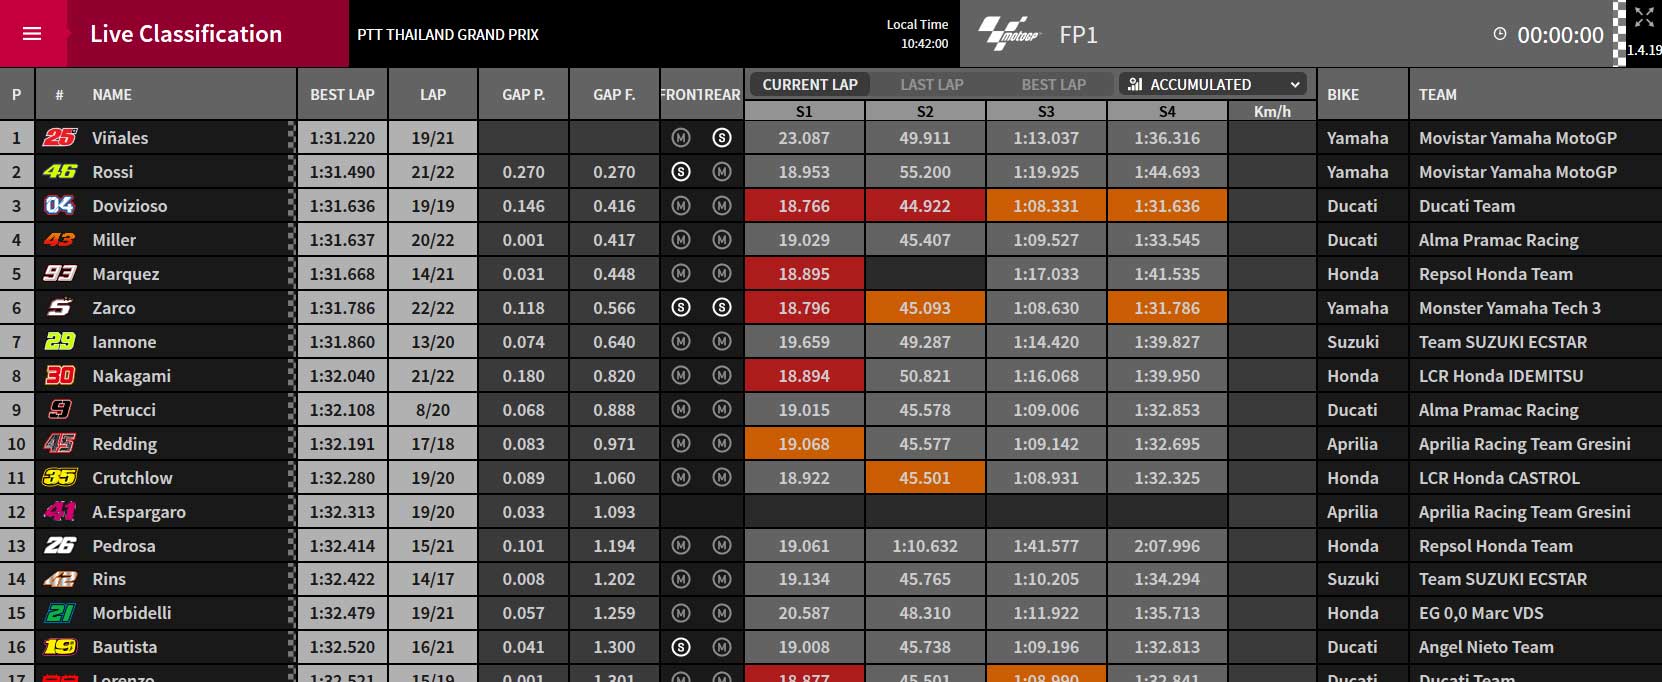Click the BIKE column header

click(x=1343, y=95)
